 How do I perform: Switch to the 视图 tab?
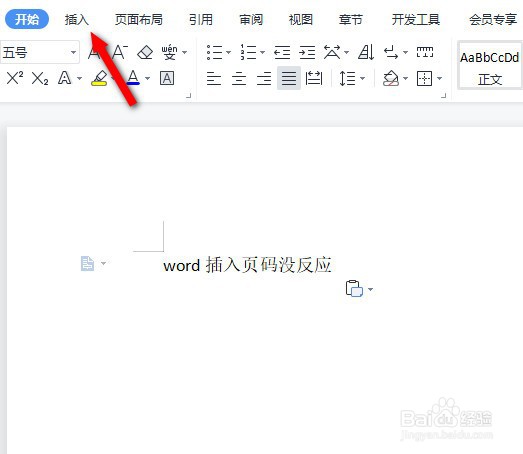301,20
